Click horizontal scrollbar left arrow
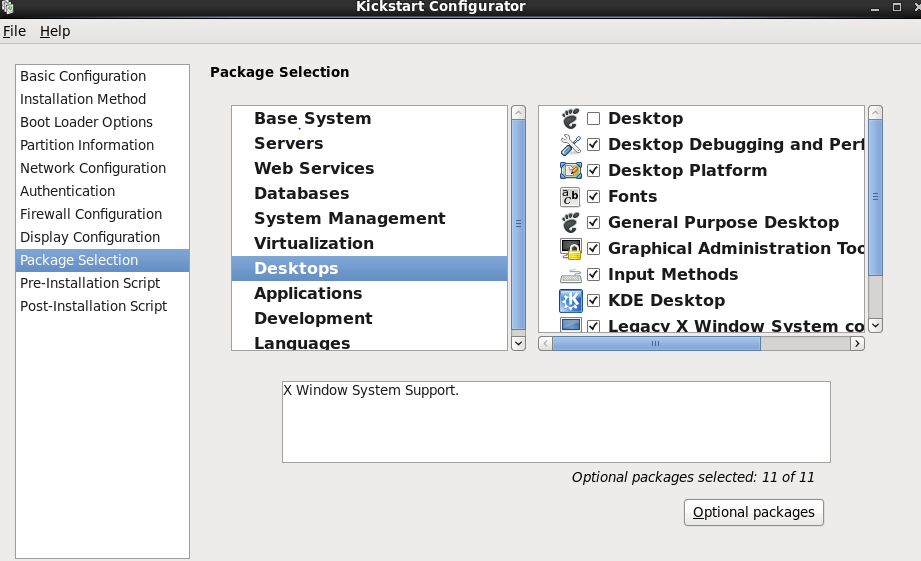 (545, 343)
